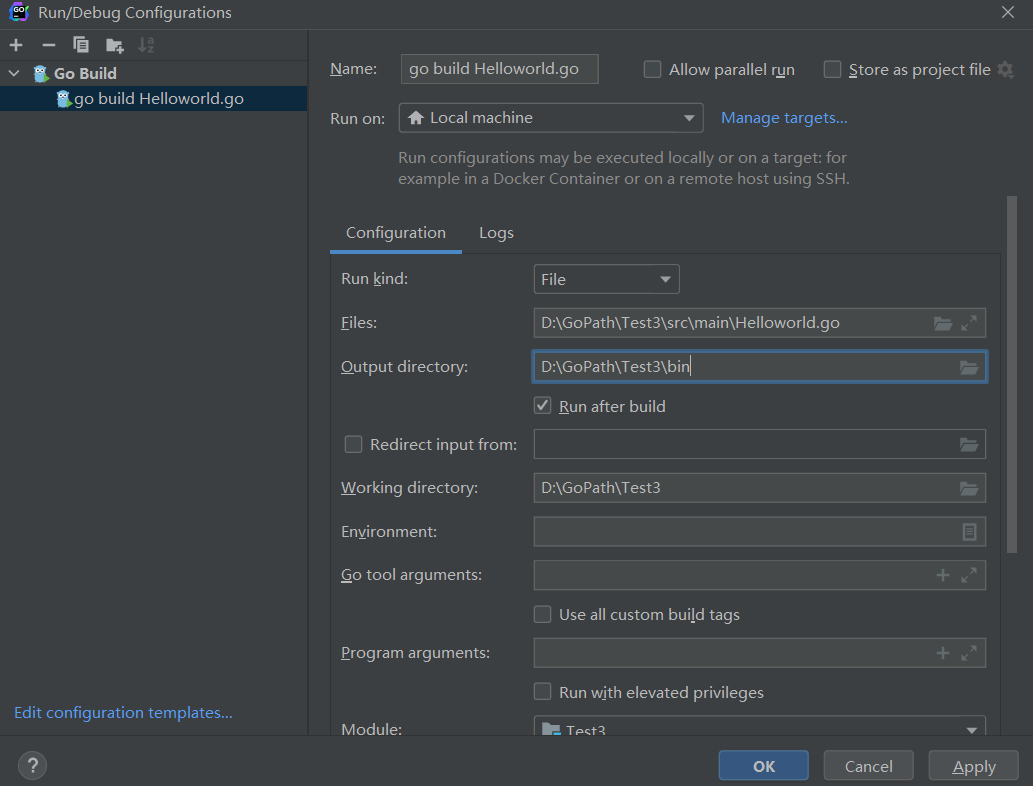This screenshot has height=786, width=1033.
Task: Click the browse folder icon in the Files field
Action: 942,323
